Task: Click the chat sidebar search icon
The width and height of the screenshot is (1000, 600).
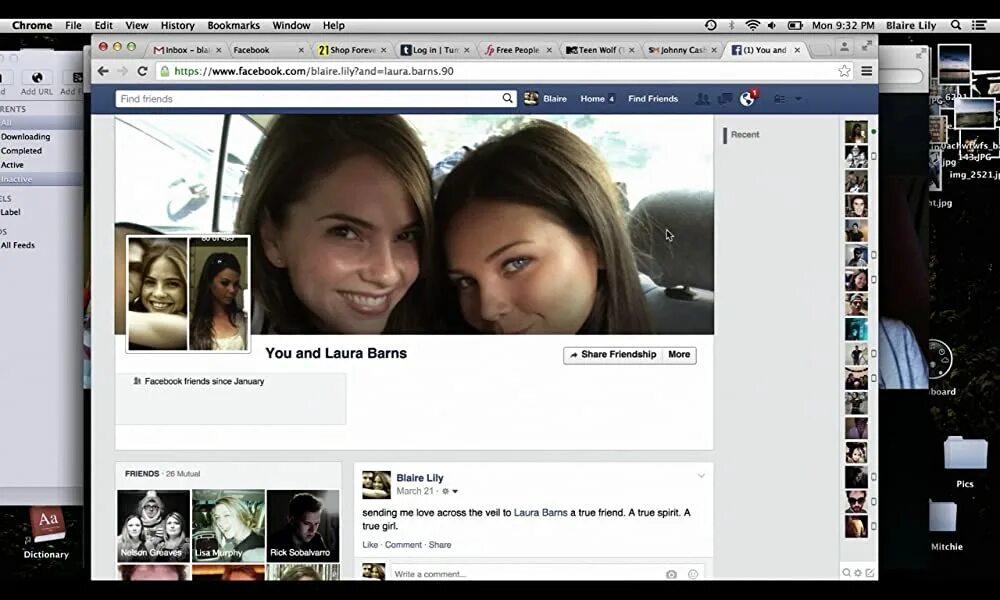Action: coord(846,573)
